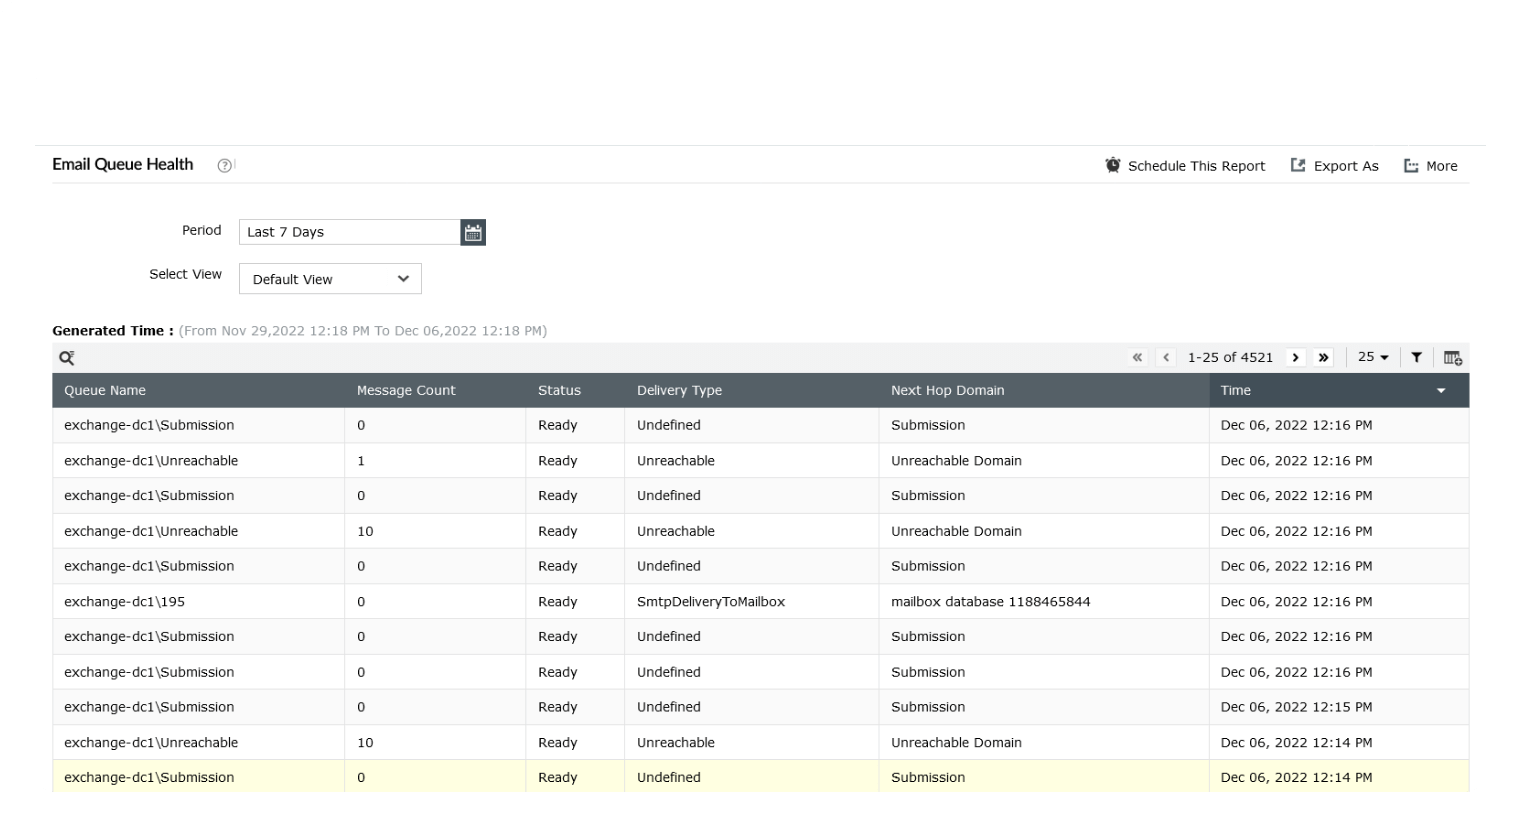Image resolution: width=1519 pixels, height=829 pixels.
Task: Open the column customization icon
Action: coord(1452,357)
